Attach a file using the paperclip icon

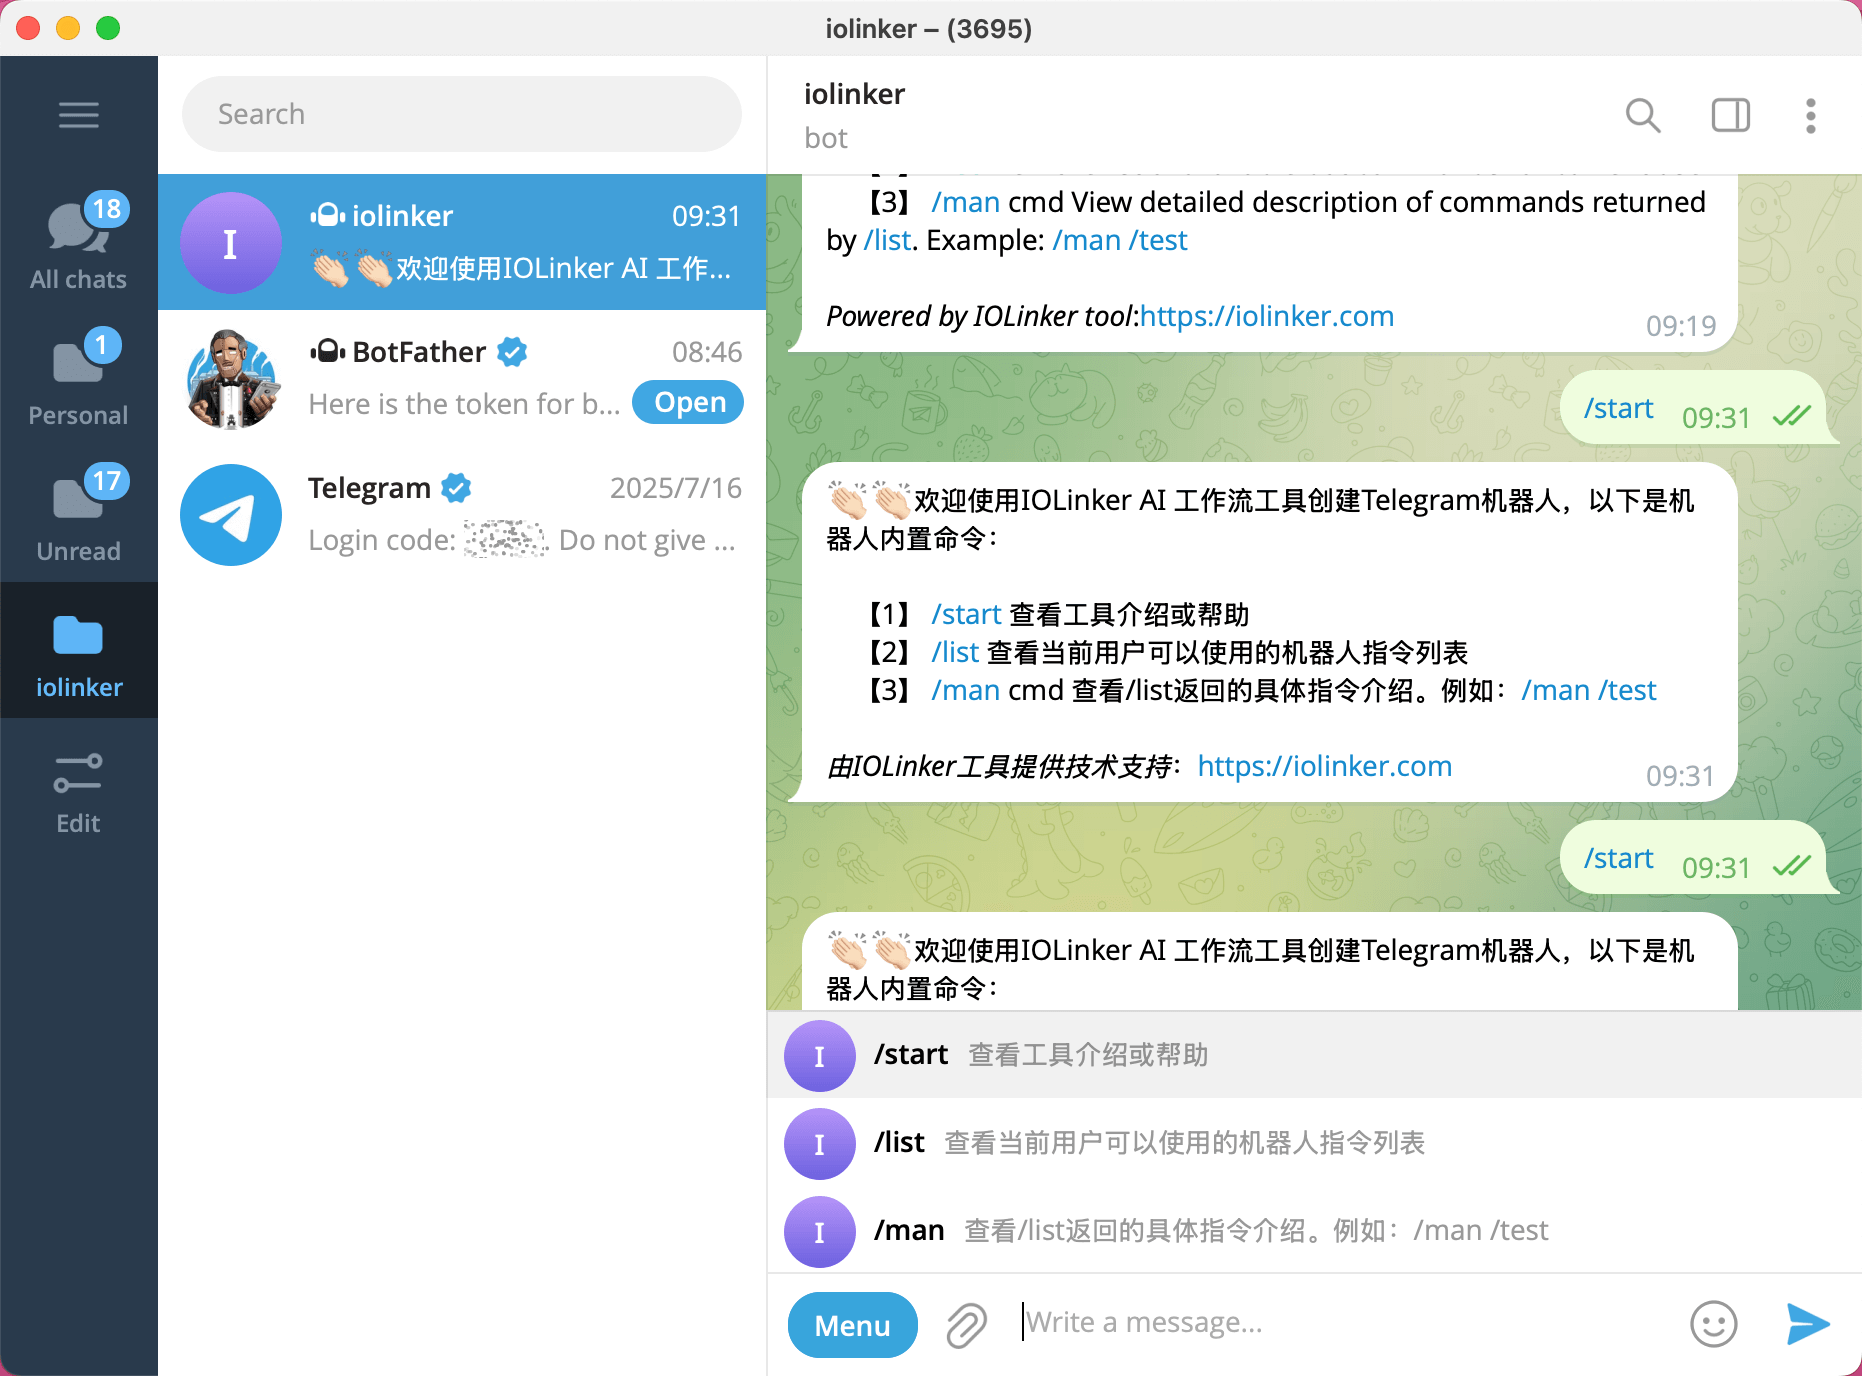point(964,1323)
